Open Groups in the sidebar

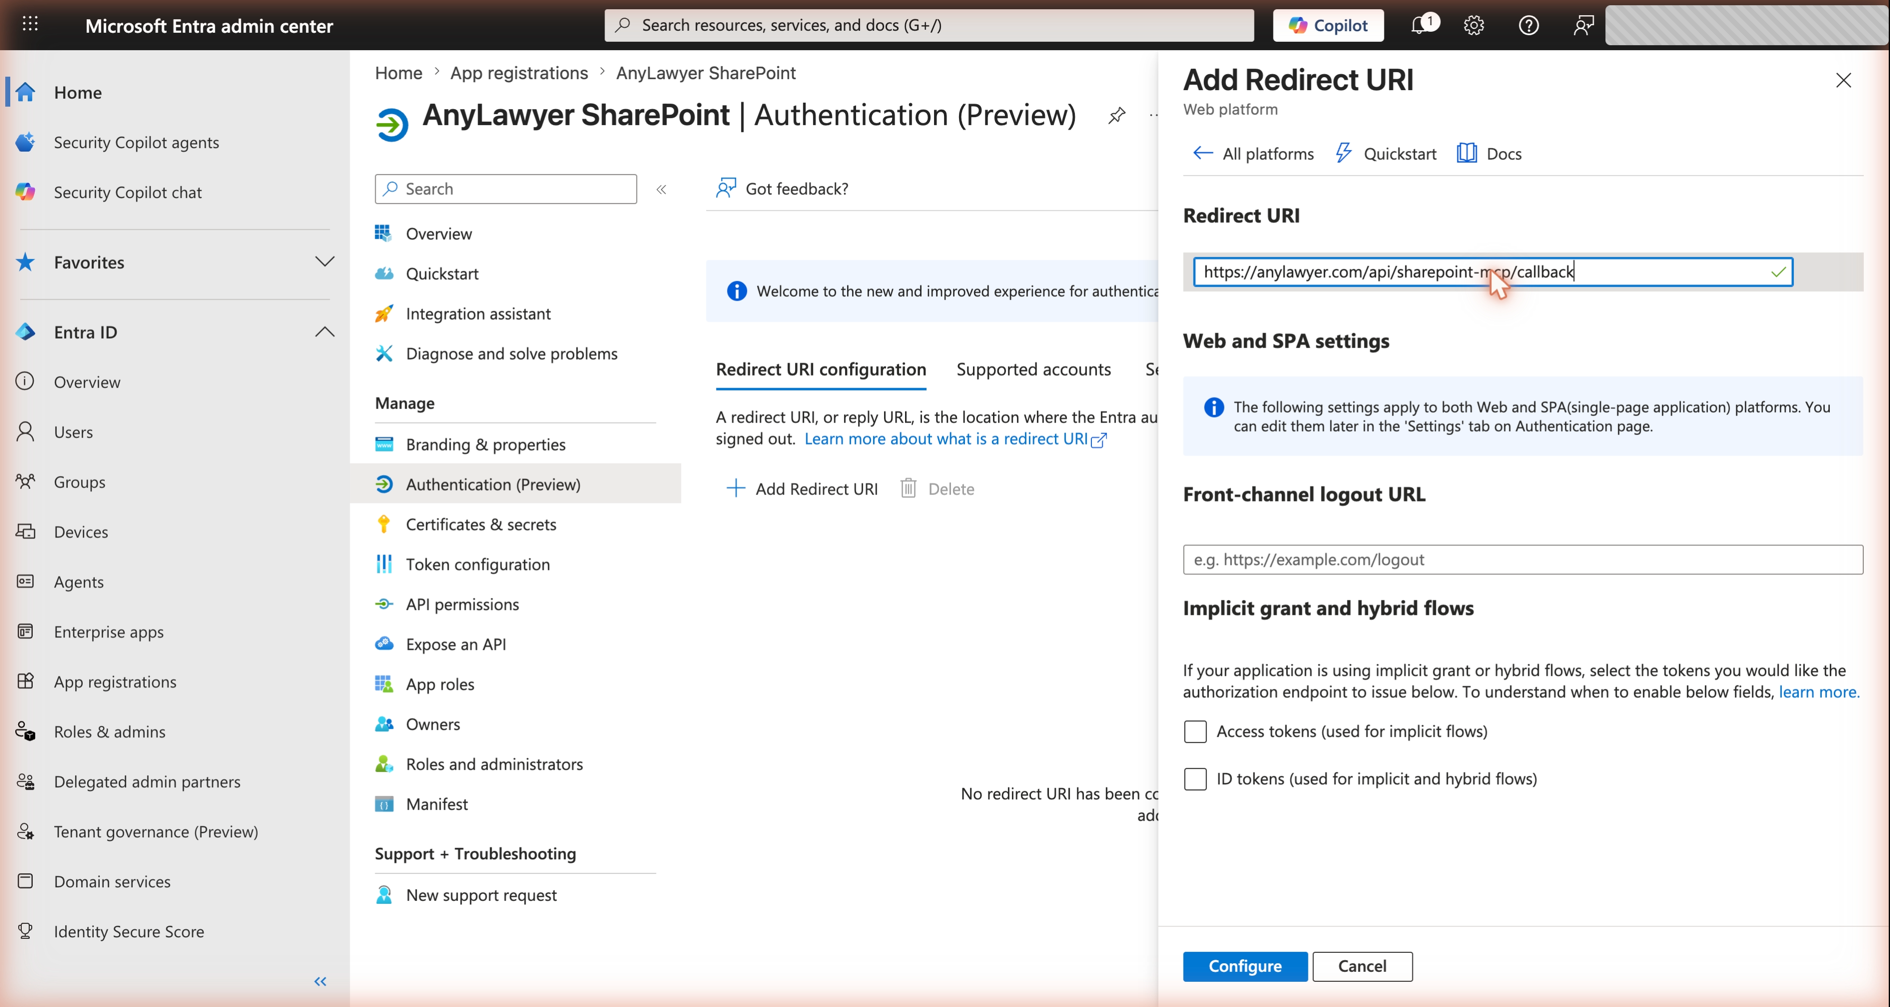79,482
